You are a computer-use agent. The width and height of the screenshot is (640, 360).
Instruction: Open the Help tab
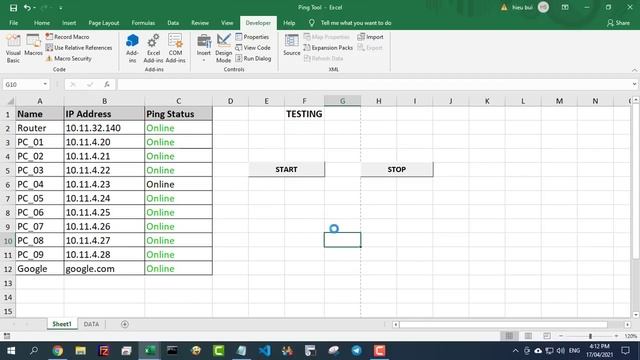[x=289, y=23]
